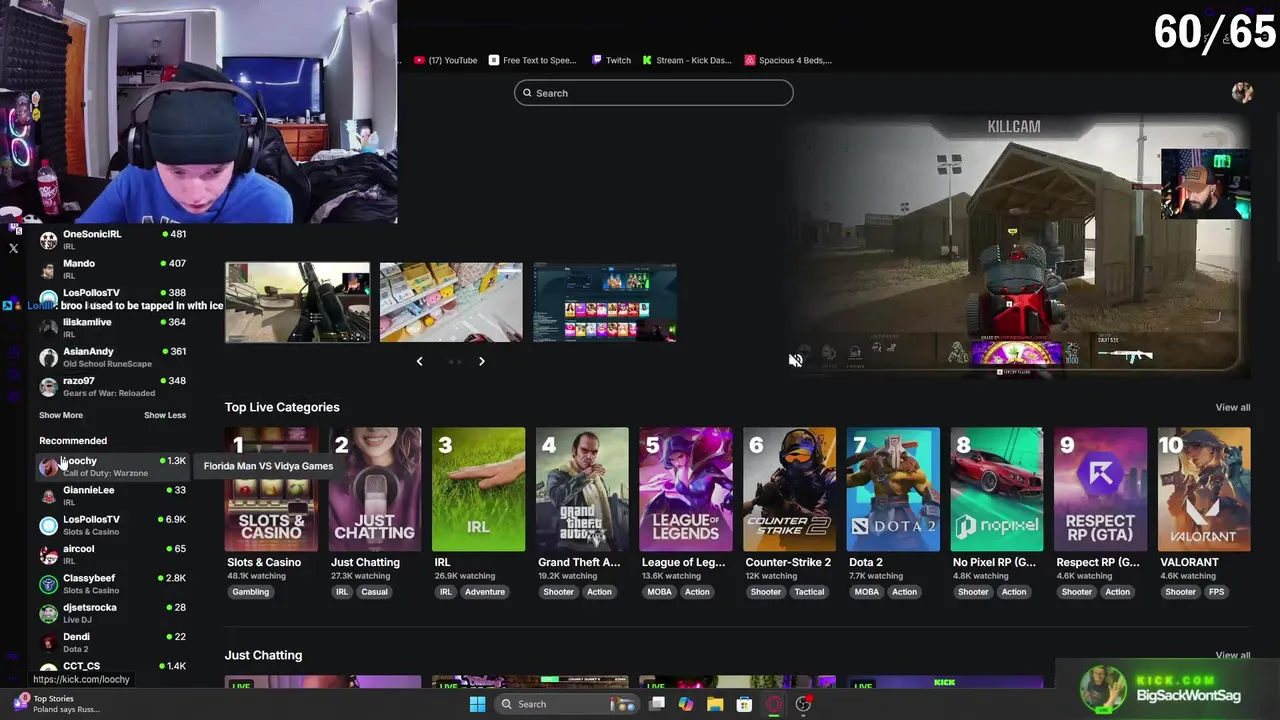Image resolution: width=1280 pixels, height=720 pixels.
Task: Open the VALORANT category card
Action: point(1204,490)
